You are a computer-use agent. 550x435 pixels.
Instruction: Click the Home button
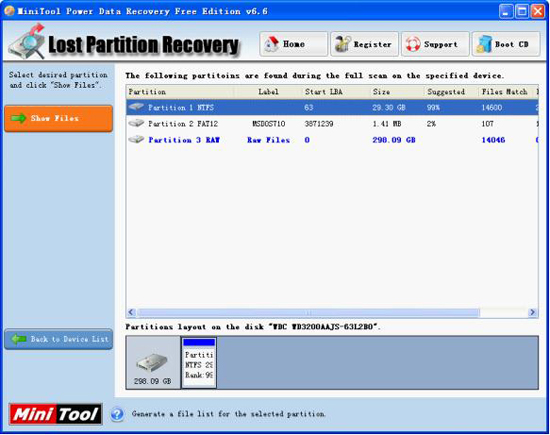tap(294, 44)
